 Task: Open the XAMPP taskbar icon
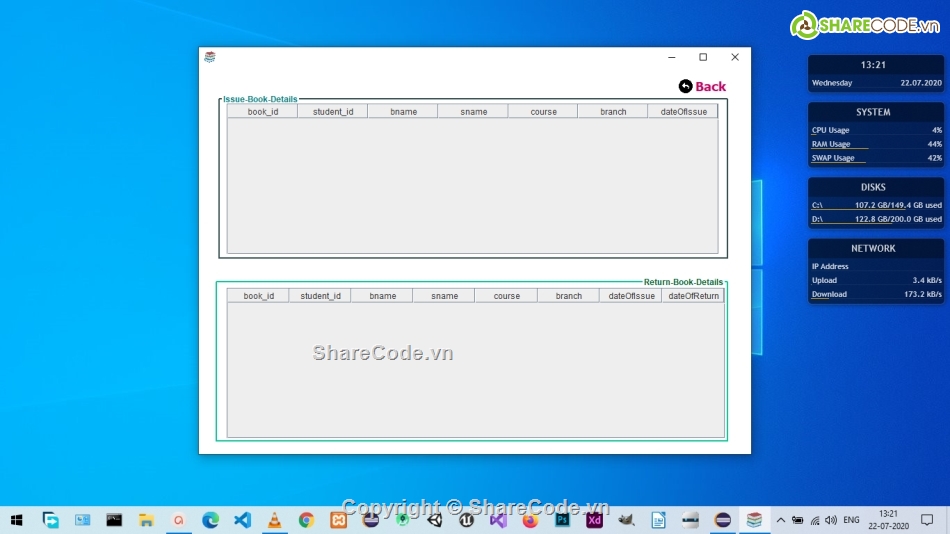[338, 520]
